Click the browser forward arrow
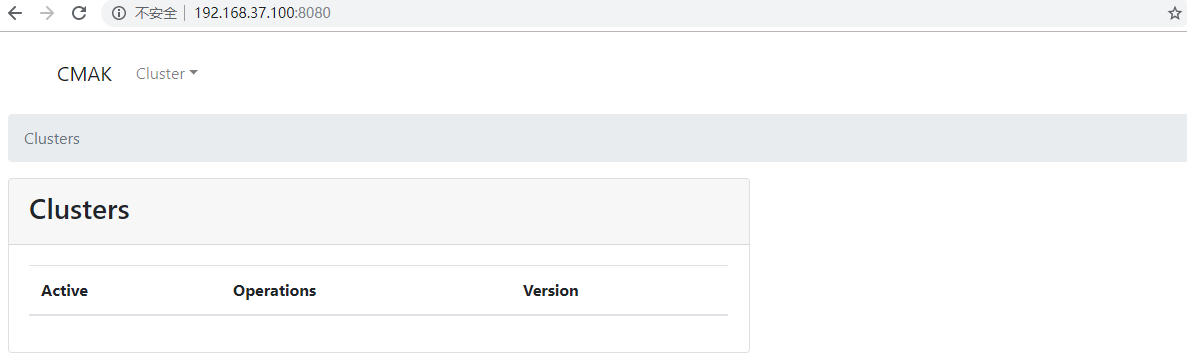 [x=47, y=13]
